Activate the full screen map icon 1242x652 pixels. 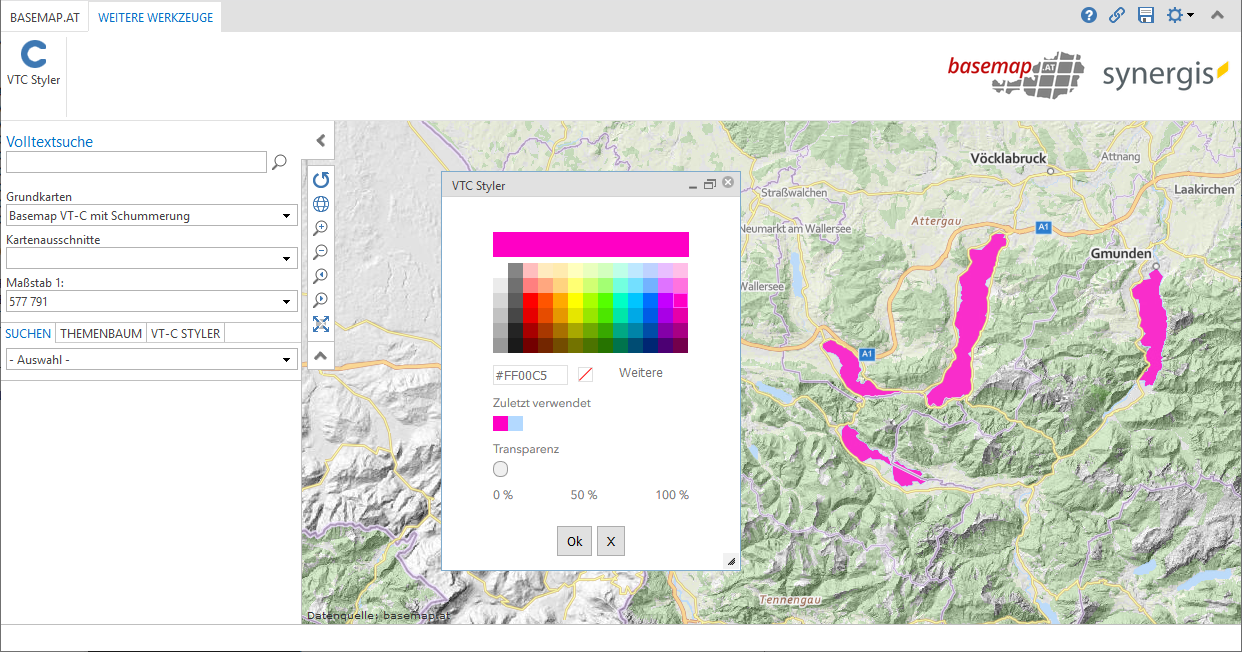tap(320, 324)
